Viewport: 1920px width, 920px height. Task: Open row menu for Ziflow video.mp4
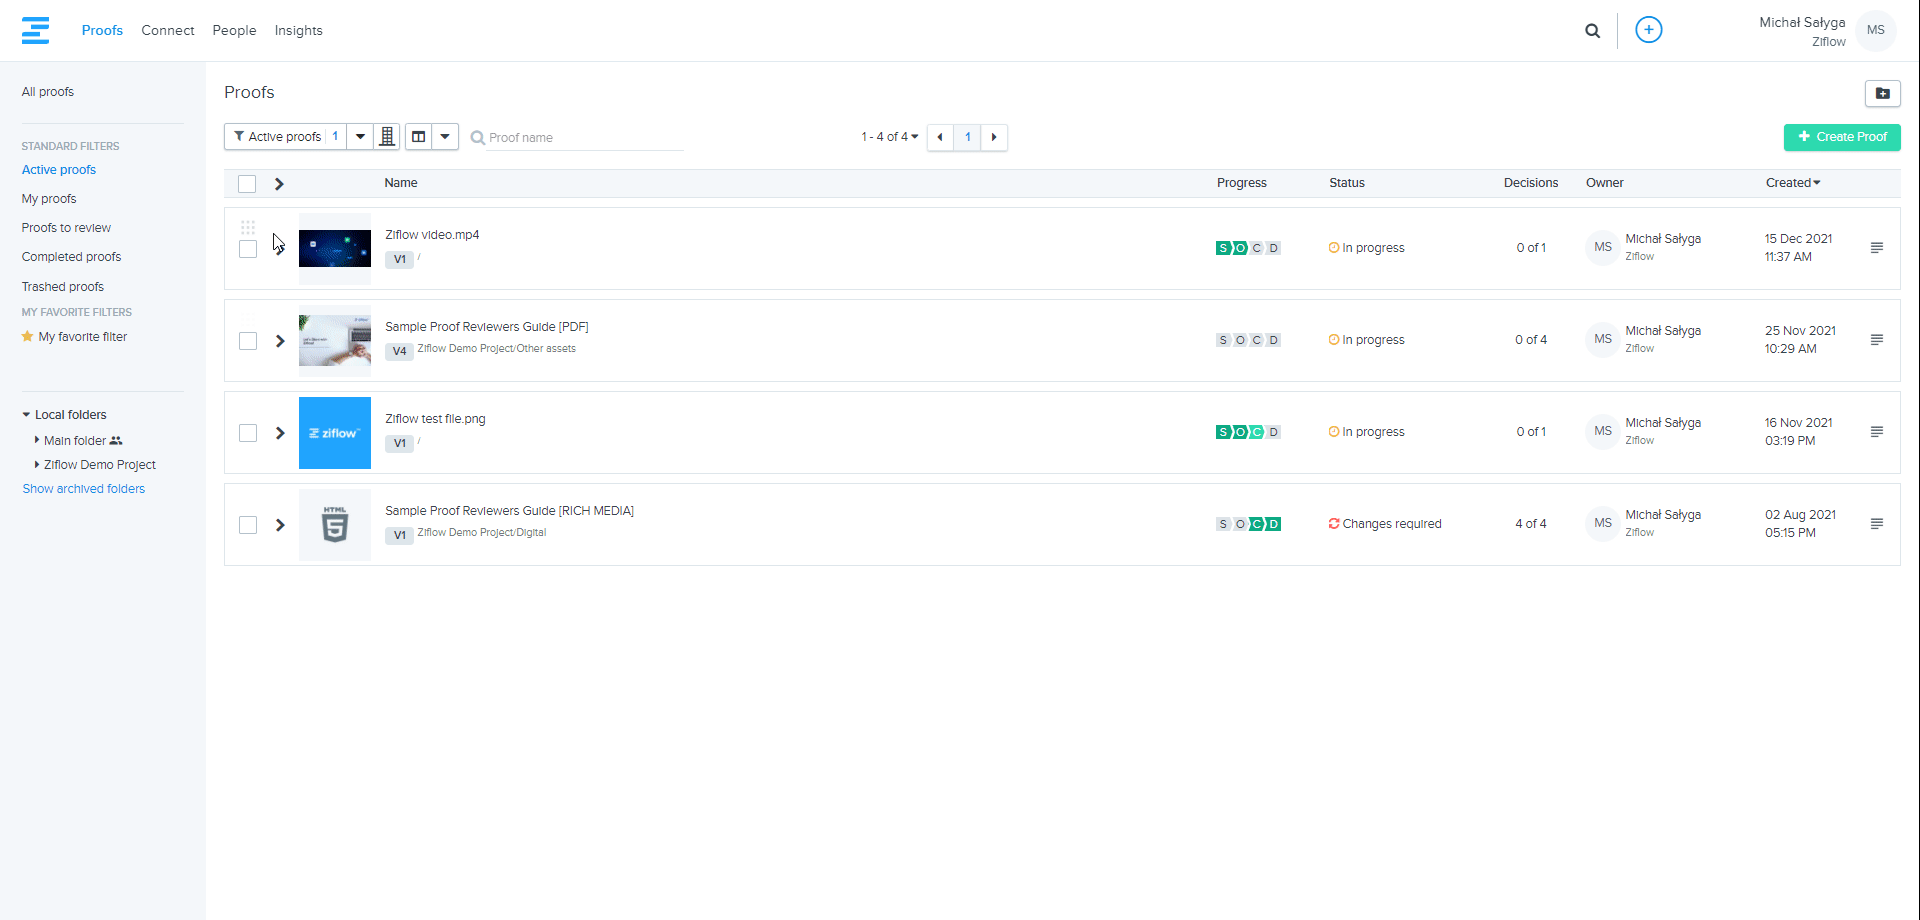click(x=1877, y=248)
